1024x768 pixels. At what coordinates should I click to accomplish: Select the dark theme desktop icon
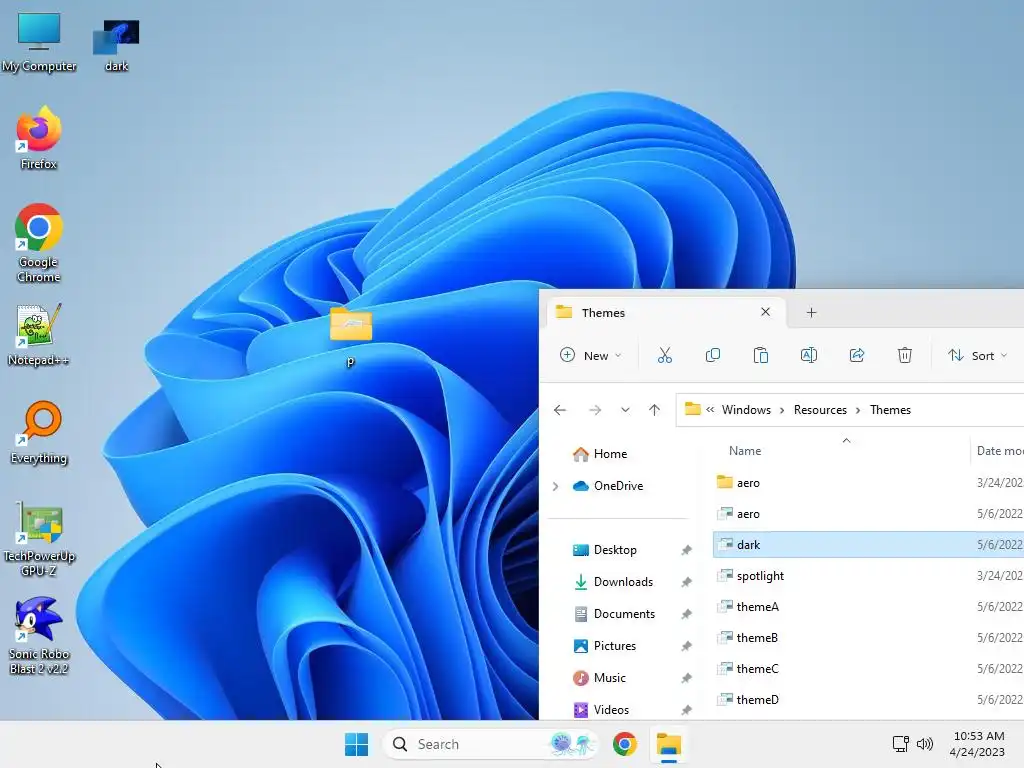[x=116, y=44]
